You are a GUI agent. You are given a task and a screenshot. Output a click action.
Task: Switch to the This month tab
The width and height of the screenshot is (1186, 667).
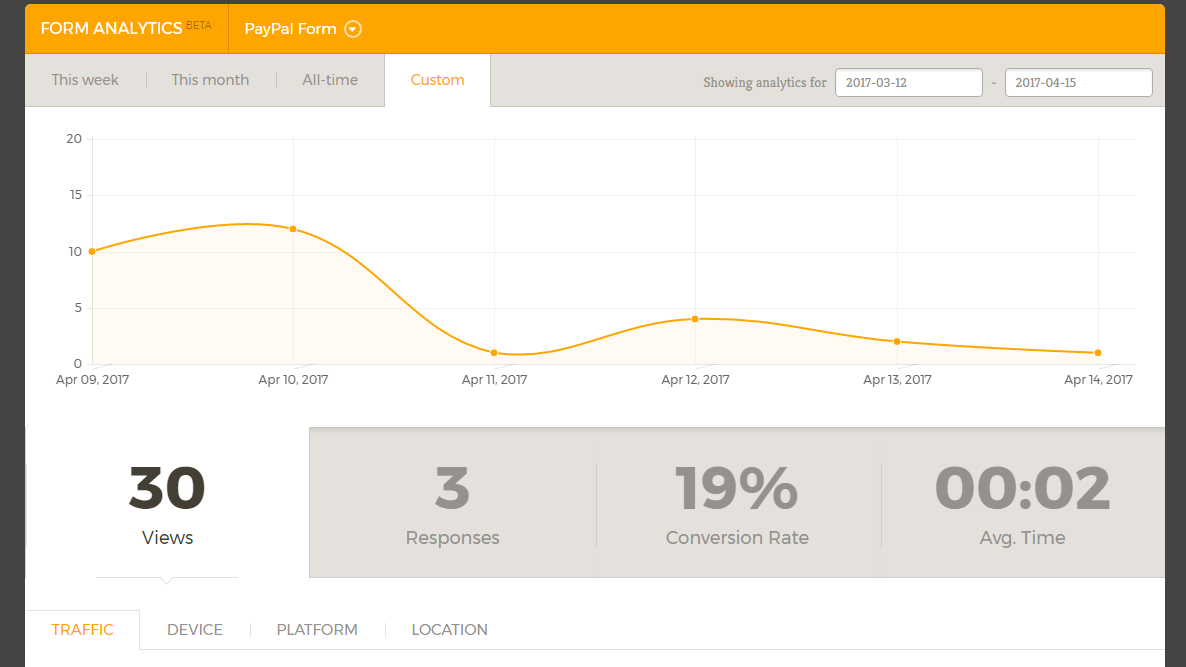point(210,80)
